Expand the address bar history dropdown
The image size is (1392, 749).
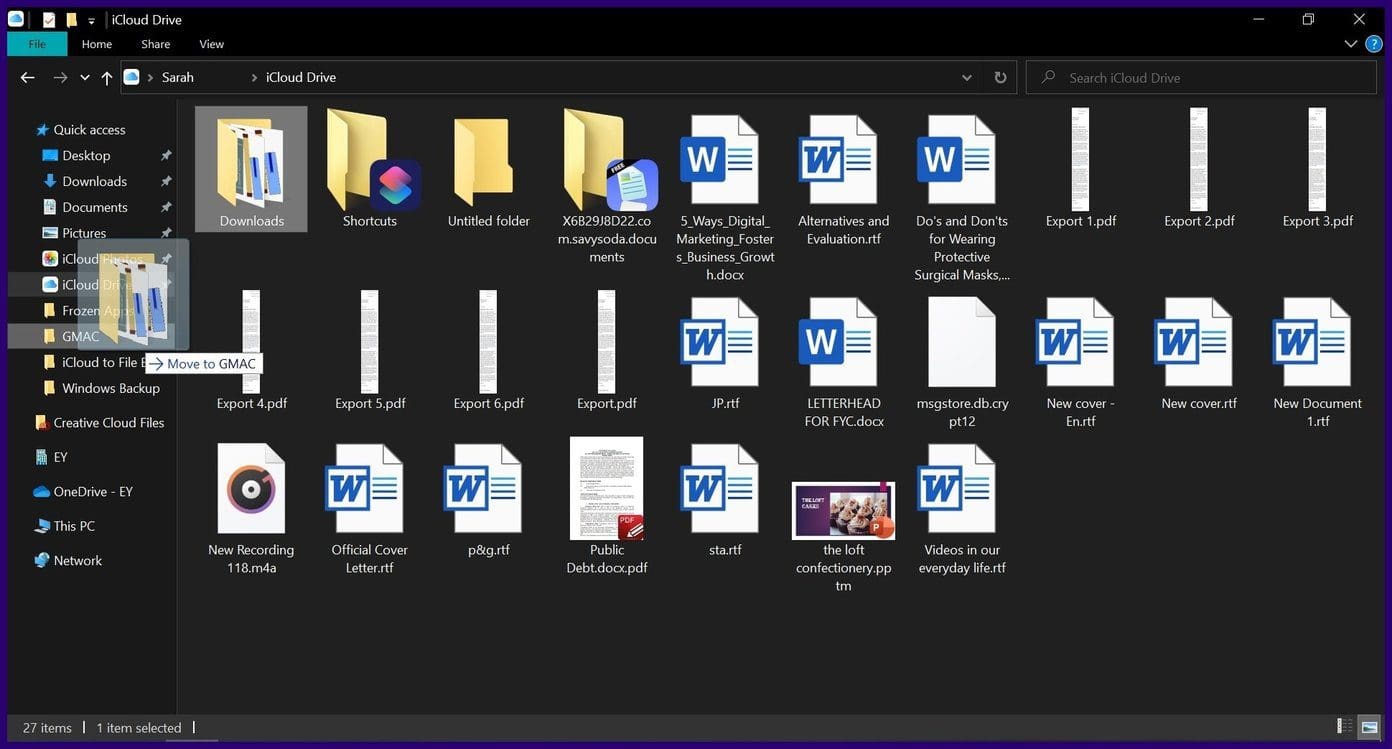[x=967, y=77]
